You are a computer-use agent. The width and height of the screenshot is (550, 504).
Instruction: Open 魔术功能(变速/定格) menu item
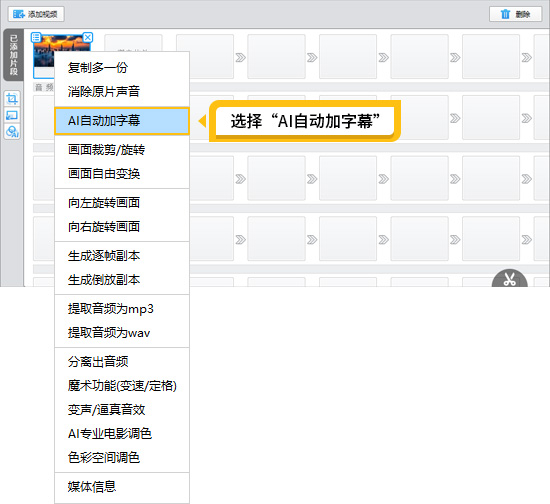[x=122, y=386]
